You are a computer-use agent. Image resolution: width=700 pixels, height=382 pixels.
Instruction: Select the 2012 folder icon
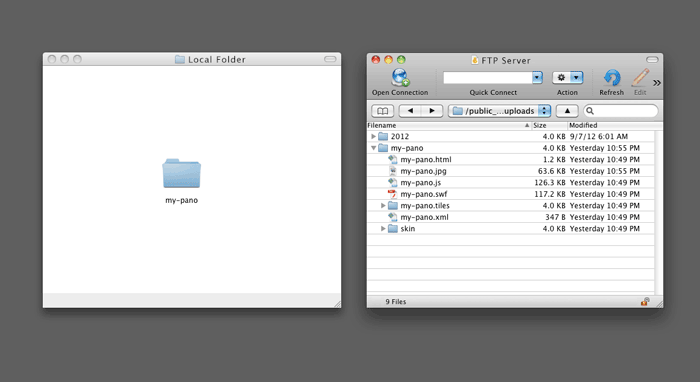click(383, 137)
